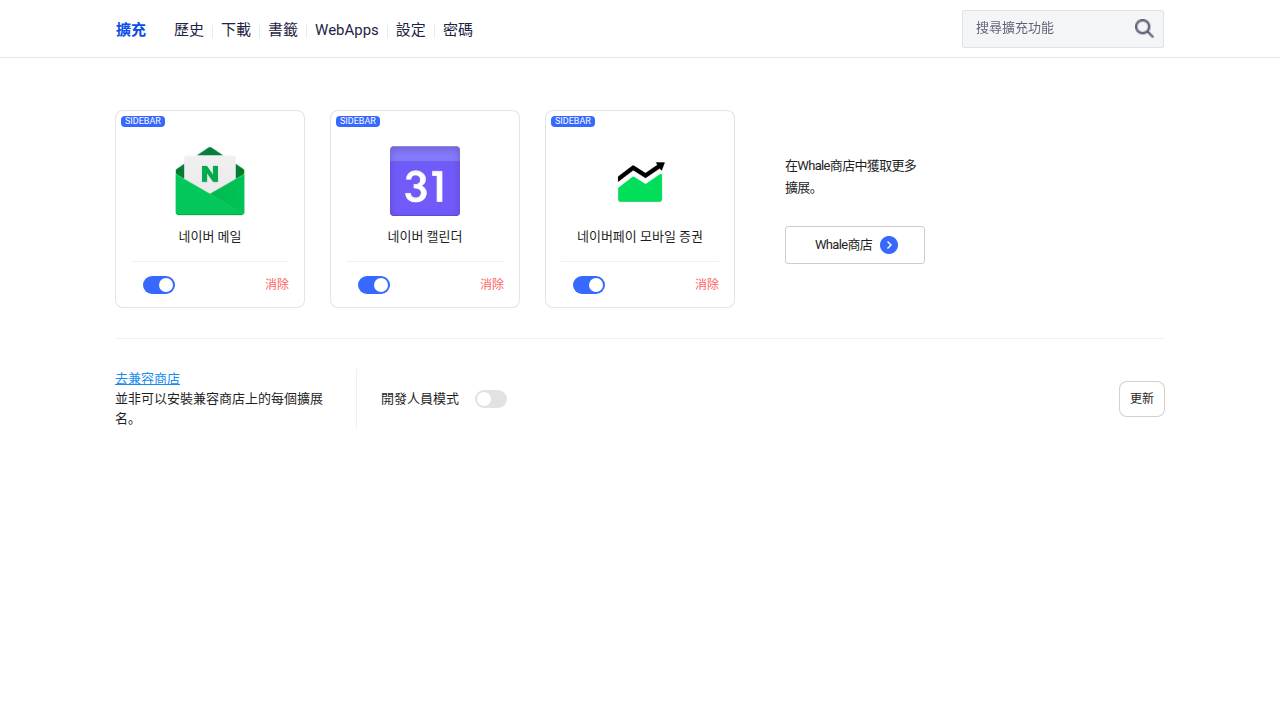Click the 네이버 캘린더 extension name
1280x720 pixels.
[x=425, y=237]
